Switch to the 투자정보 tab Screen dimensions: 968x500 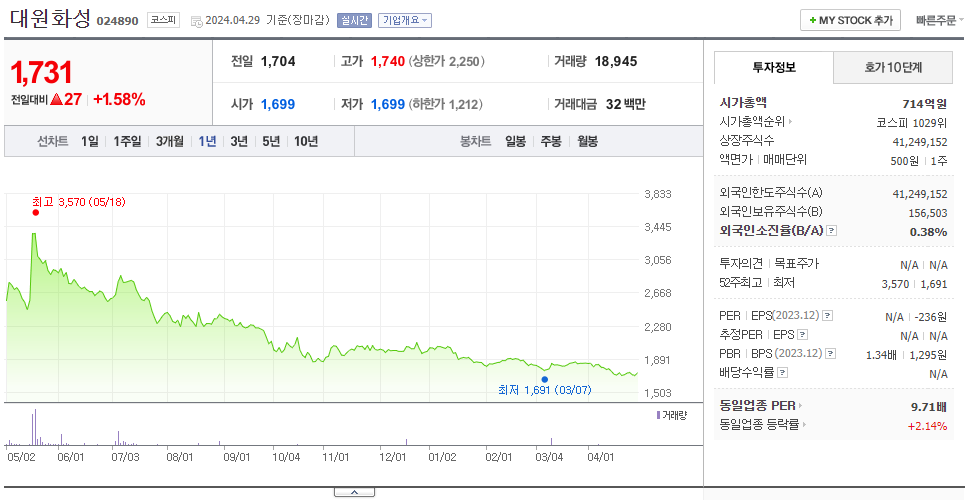774,67
